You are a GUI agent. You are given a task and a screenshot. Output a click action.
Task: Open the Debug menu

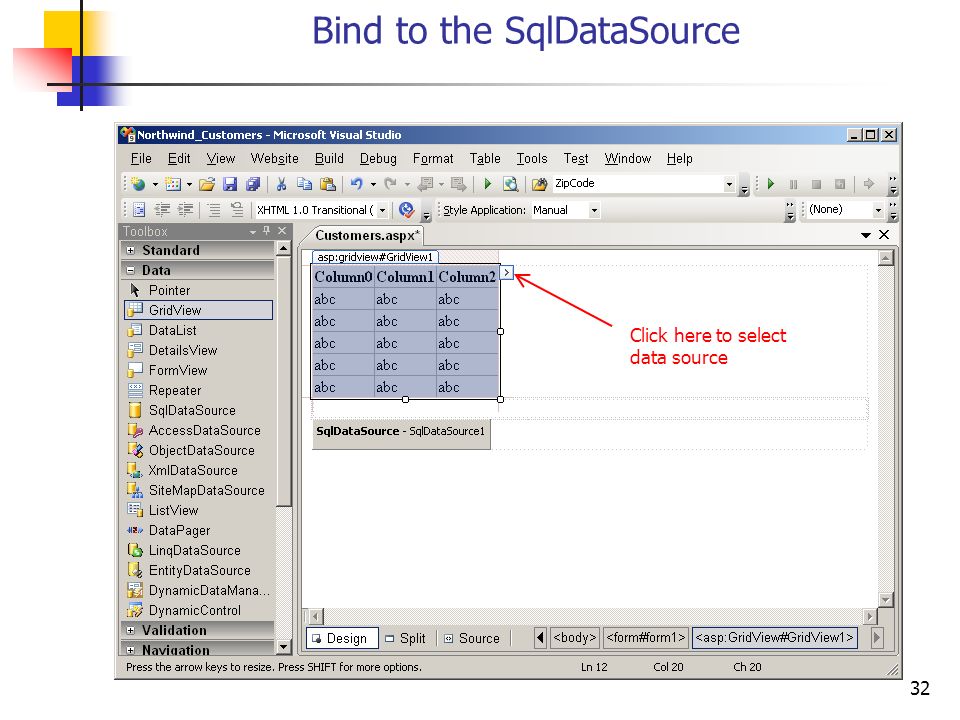(x=378, y=159)
